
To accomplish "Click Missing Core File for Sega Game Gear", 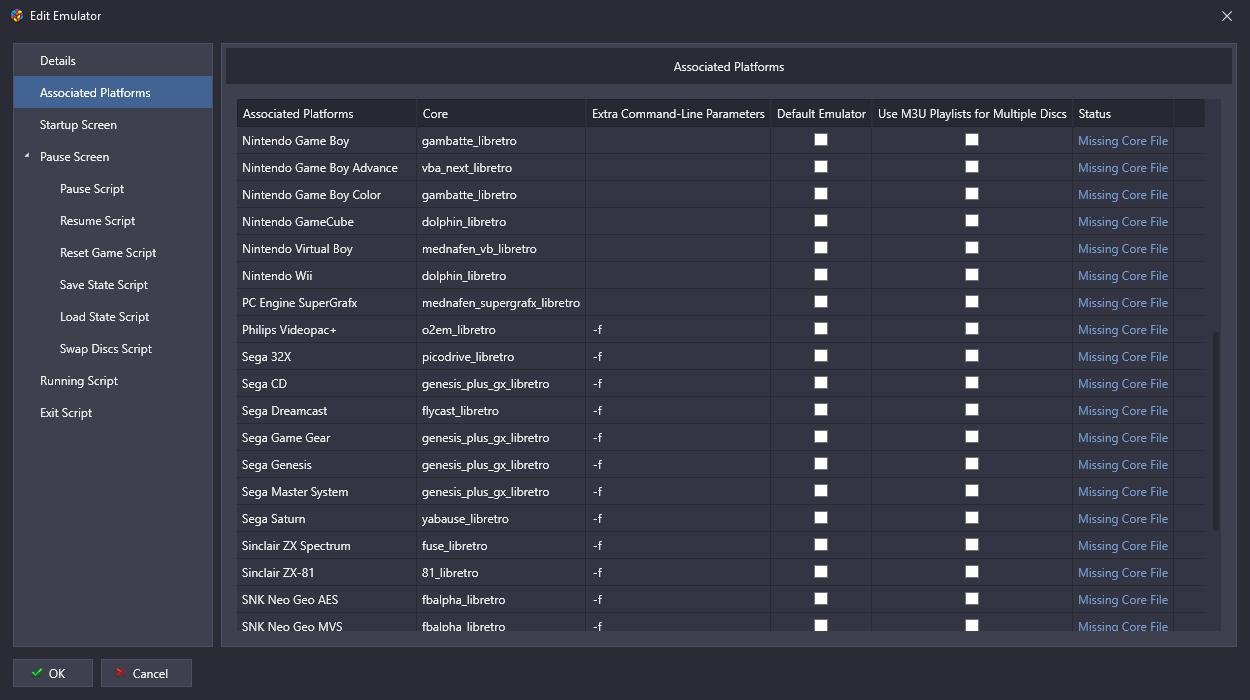I will pos(1123,438).
